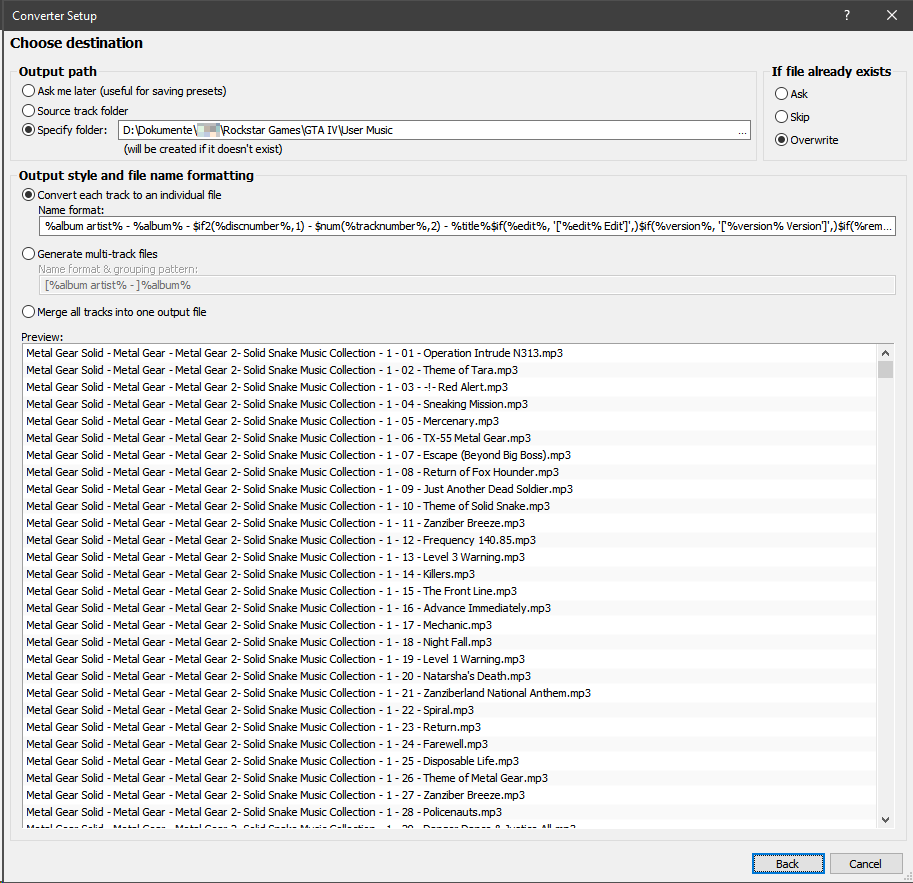Choose 'Generate multi-track files' option

tap(89, 254)
